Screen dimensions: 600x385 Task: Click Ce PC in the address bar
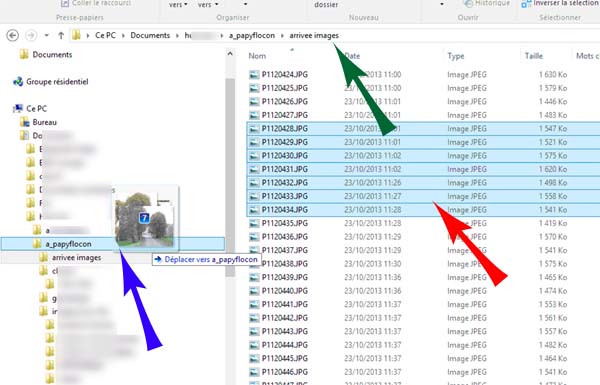coord(105,35)
